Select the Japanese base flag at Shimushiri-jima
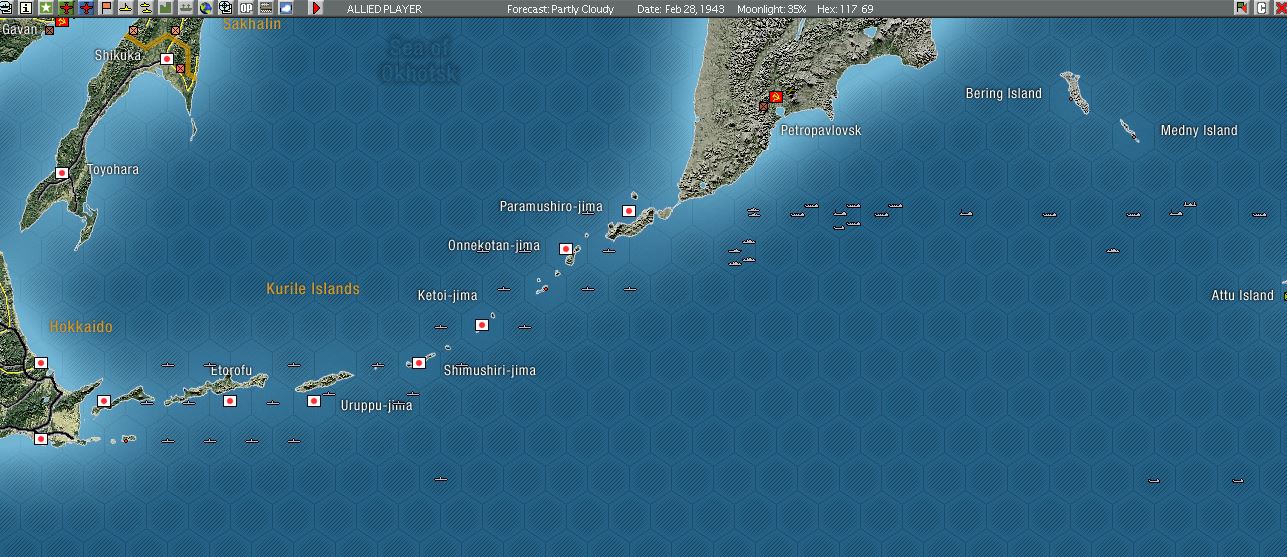This screenshot has width=1287, height=557. (x=419, y=363)
